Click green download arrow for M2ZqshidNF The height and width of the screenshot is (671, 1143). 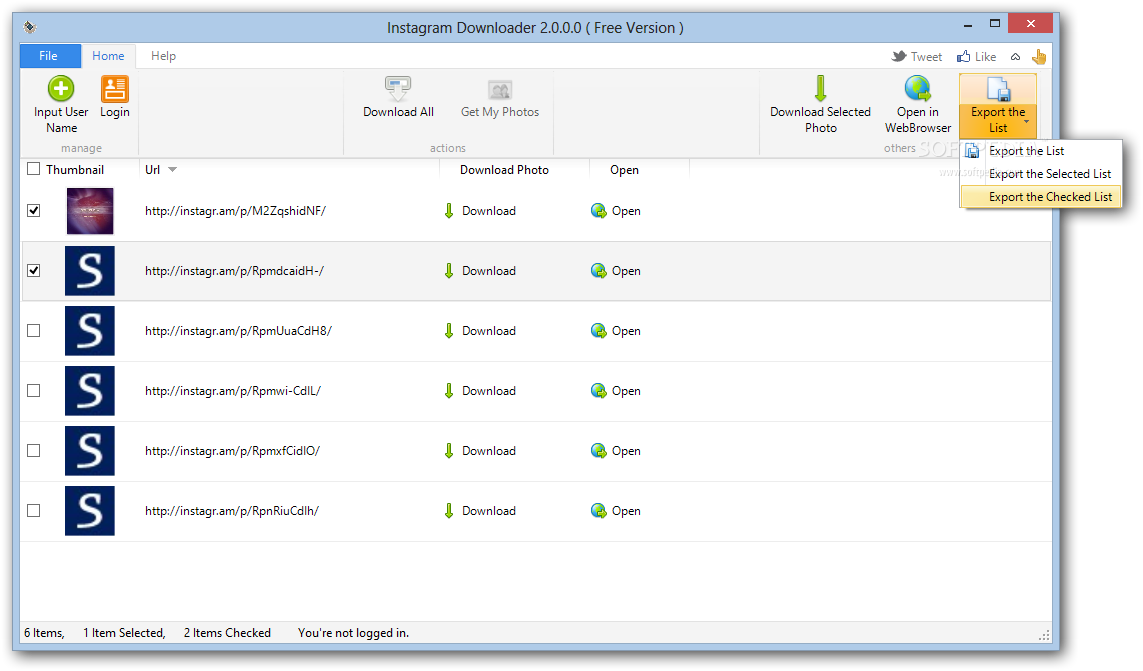pyautogui.click(x=449, y=211)
